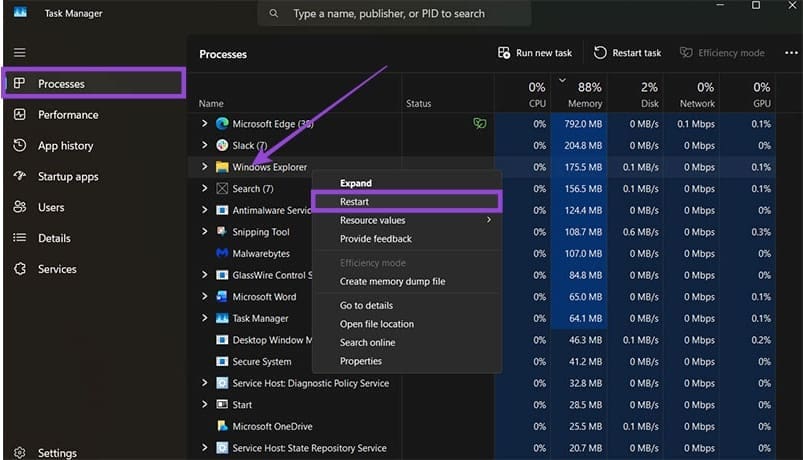The height and width of the screenshot is (460, 803).
Task: Click the Processes sidebar icon
Action: tap(19, 83)
